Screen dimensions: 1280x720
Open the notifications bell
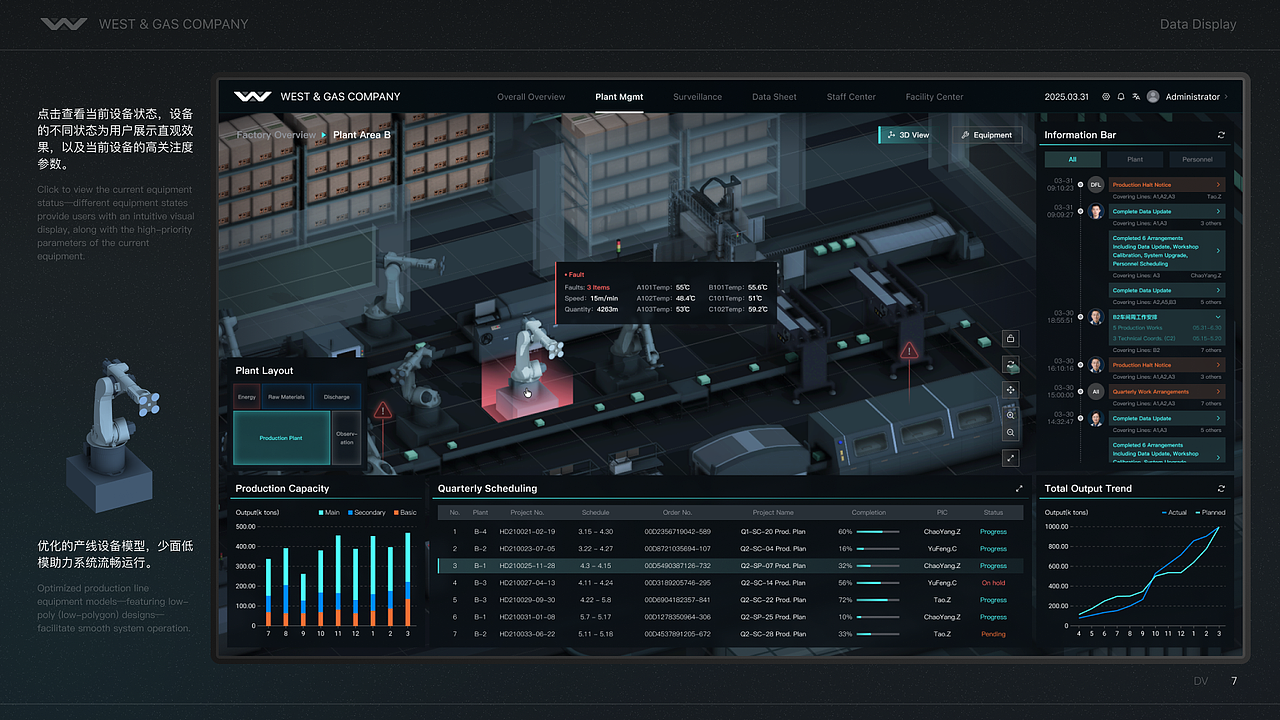coord(1121,97)
